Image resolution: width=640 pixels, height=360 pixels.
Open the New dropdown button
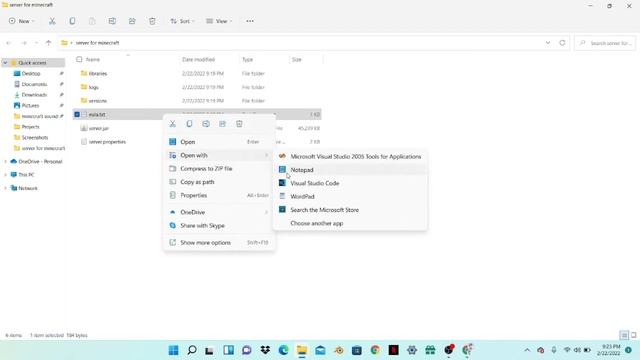click(22, 21)
